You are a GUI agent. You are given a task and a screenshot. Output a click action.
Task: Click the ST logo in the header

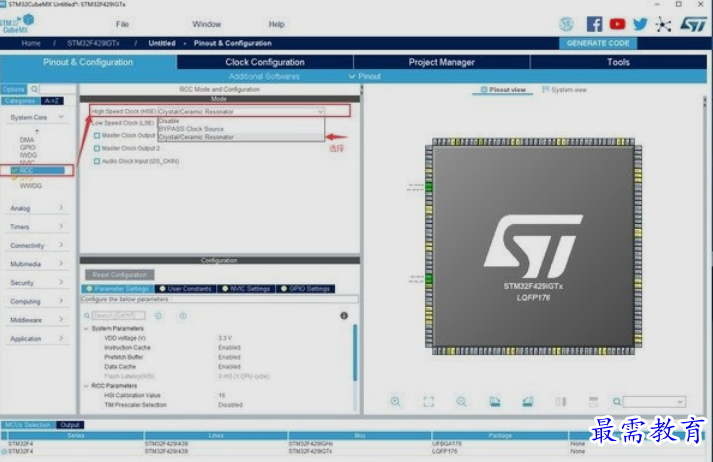[694, 24]
